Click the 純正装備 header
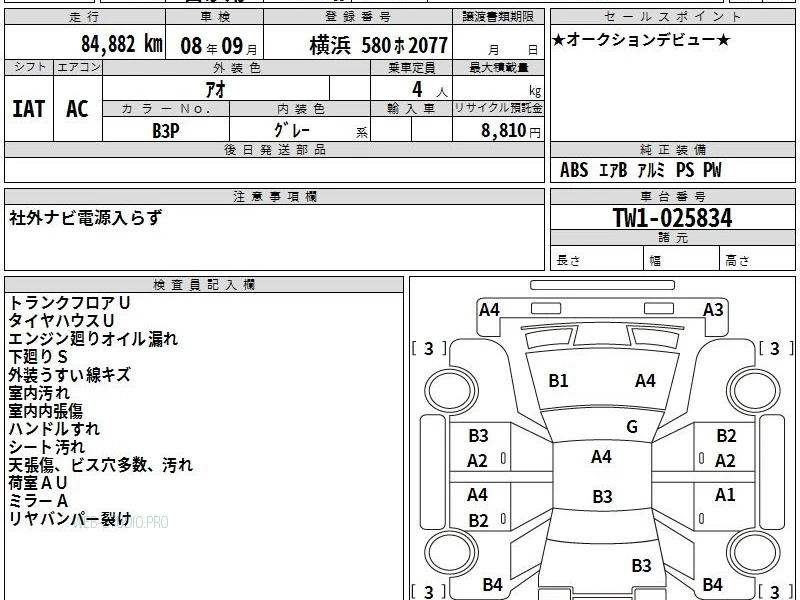Viewport: 800px width, 600px height. coord(672,149)
